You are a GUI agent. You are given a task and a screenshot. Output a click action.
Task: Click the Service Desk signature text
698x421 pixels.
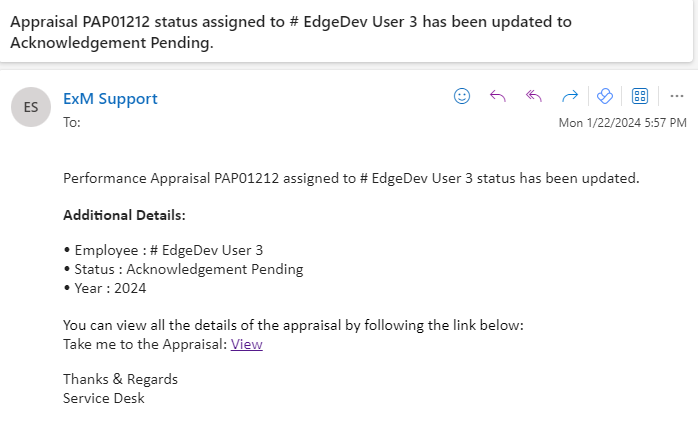pyautogui.click(x=104, y=398)
